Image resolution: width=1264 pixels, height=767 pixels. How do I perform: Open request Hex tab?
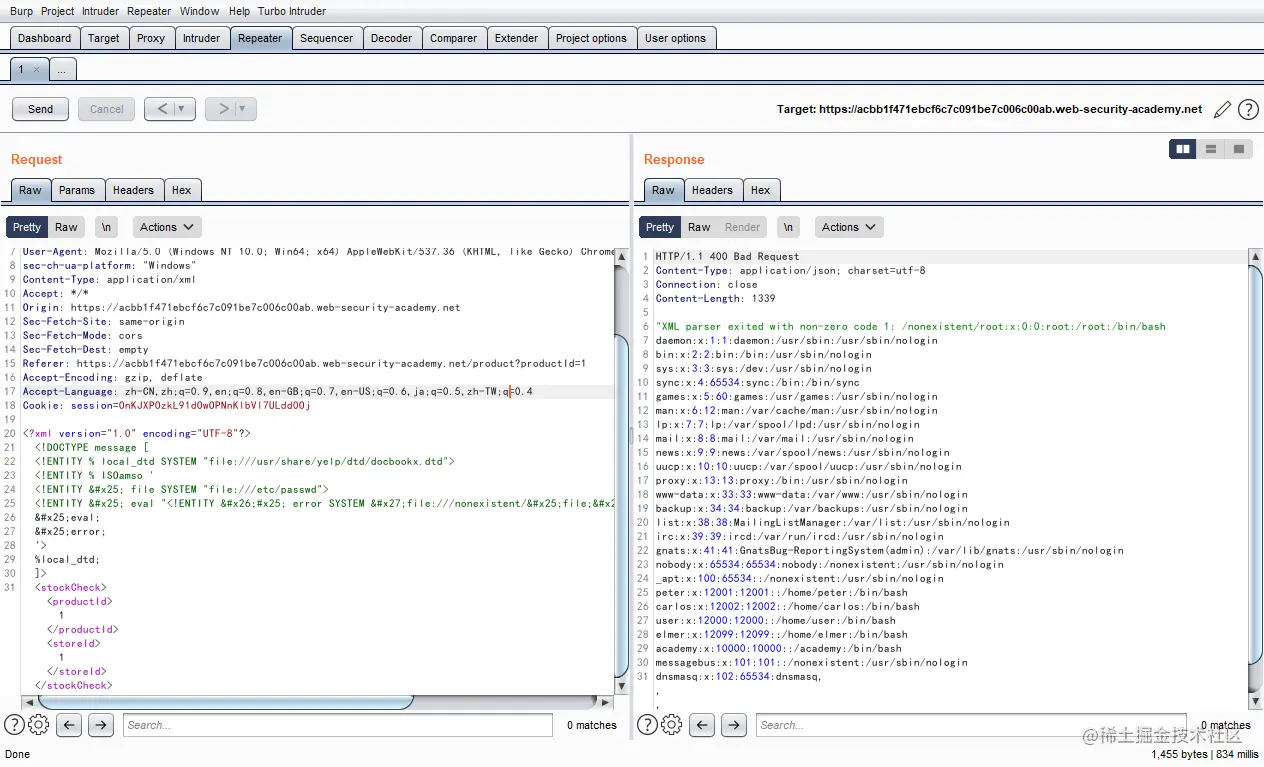(x=181, y=190)
